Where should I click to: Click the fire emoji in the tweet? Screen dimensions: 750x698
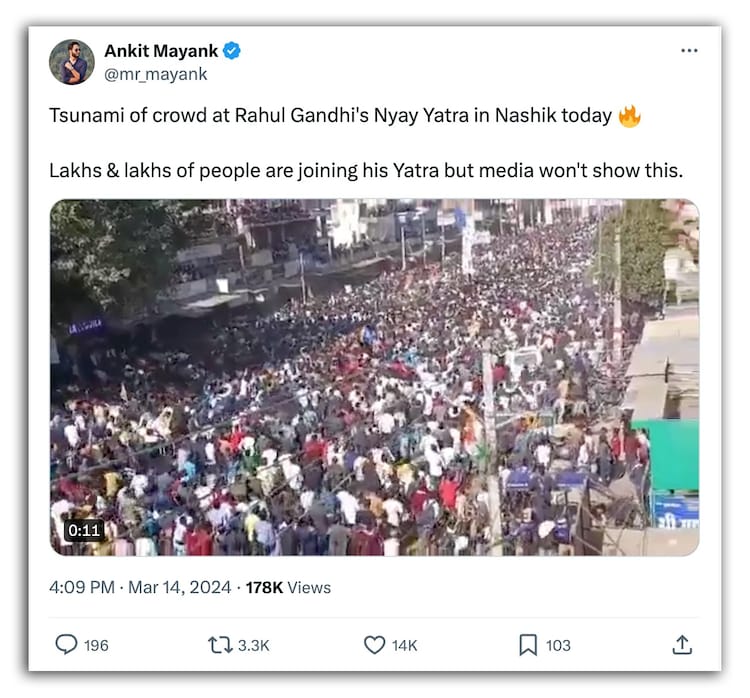click(x=629, y=116)
